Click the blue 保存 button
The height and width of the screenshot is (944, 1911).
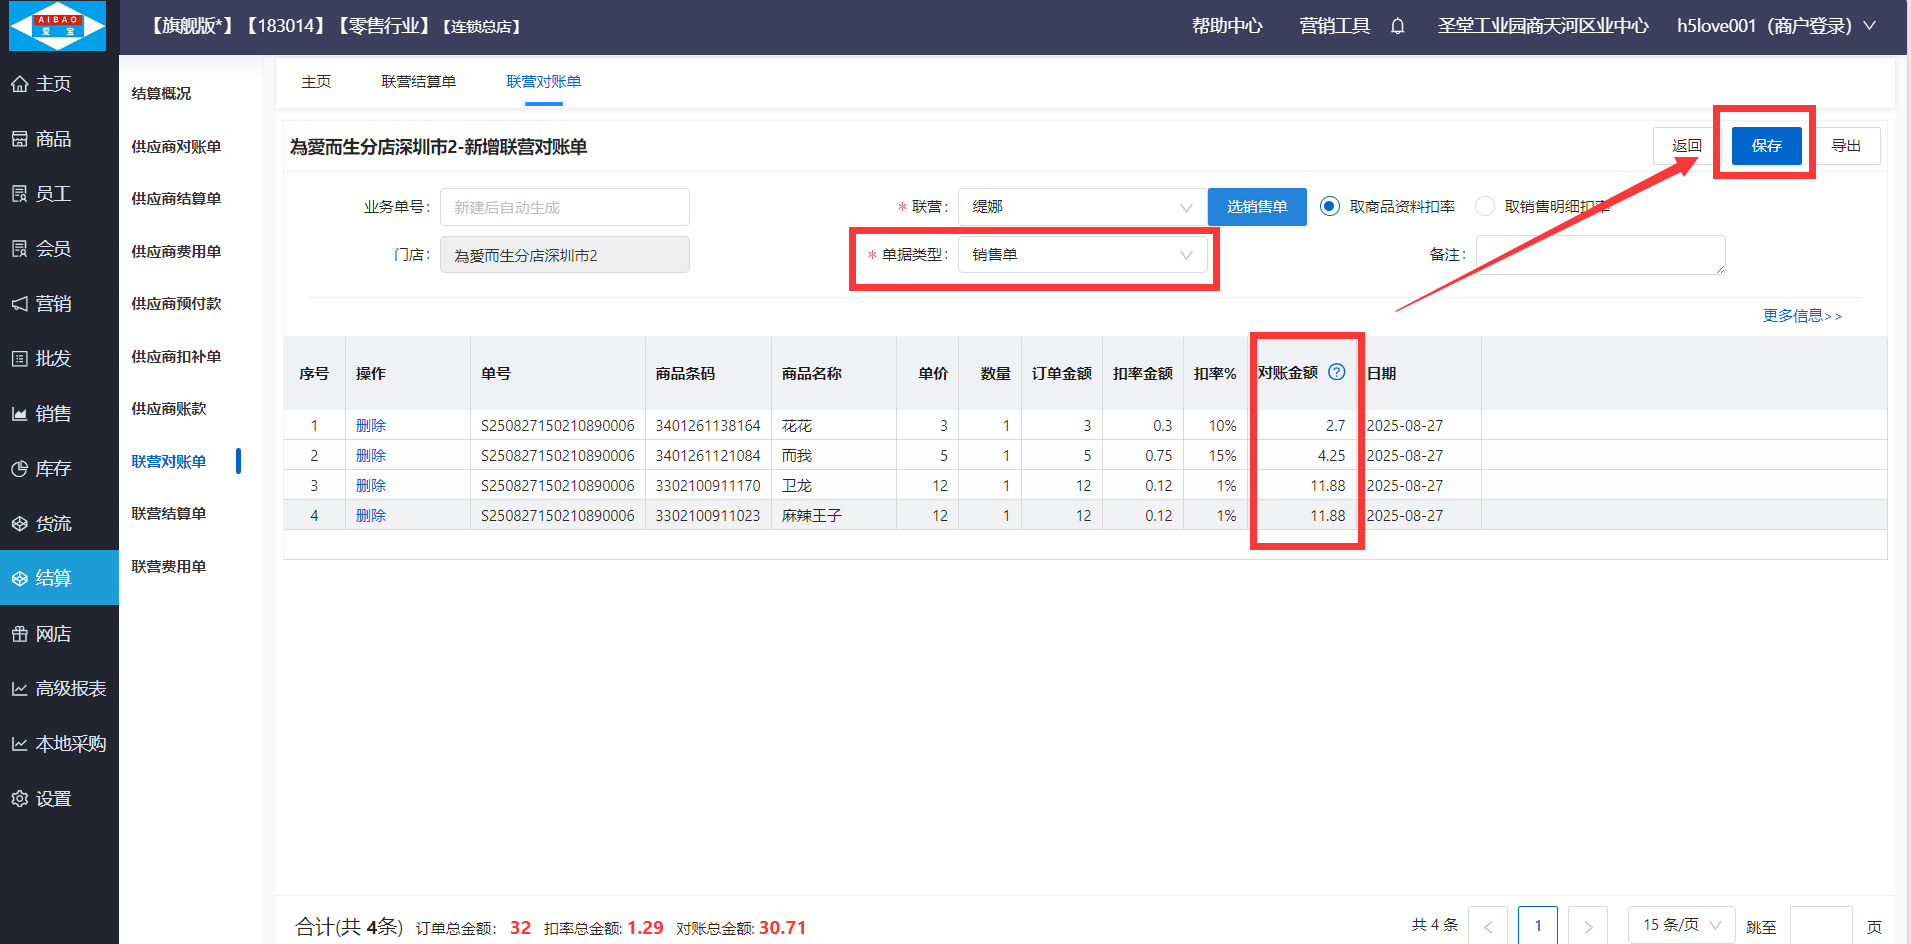1766,146
